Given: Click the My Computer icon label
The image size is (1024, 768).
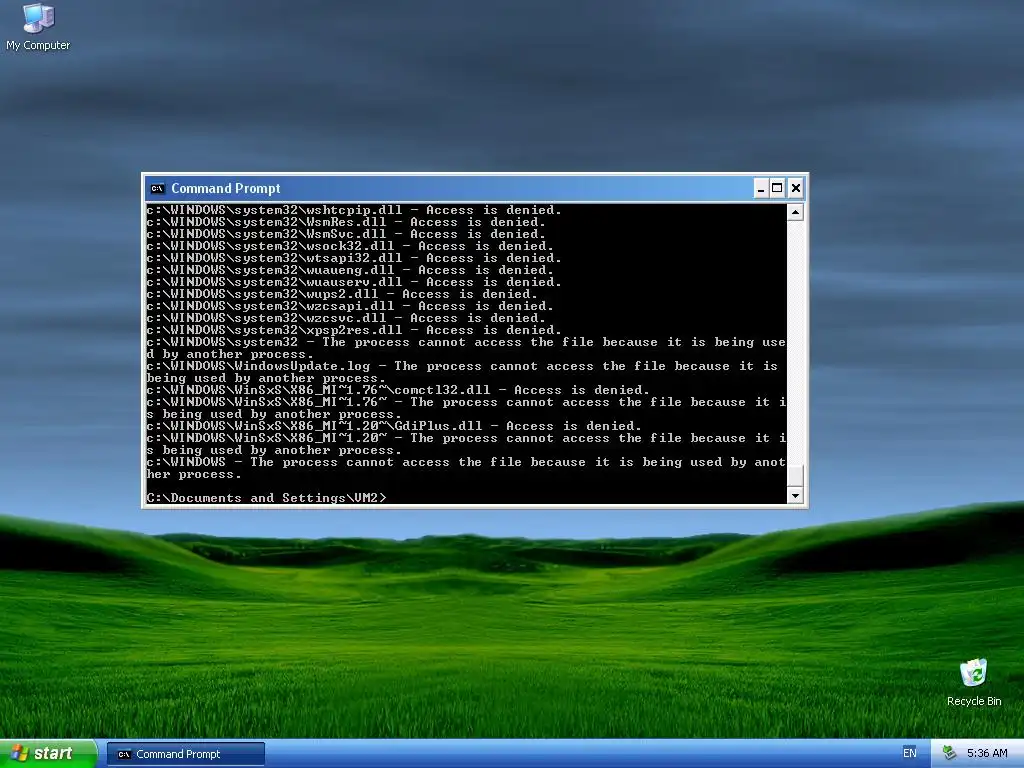Looking at the screenshot, I should pyautogui.click(x=38, y=45).
